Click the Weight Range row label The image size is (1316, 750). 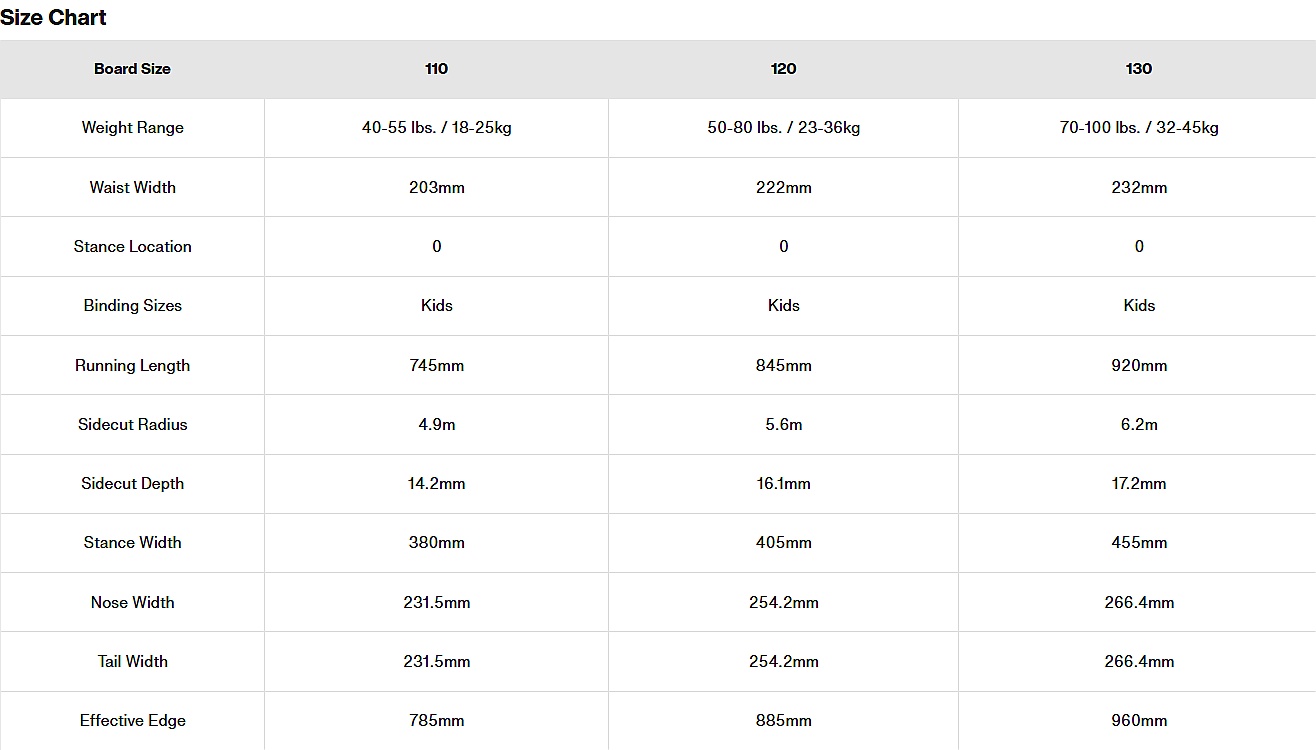point(132,128)
